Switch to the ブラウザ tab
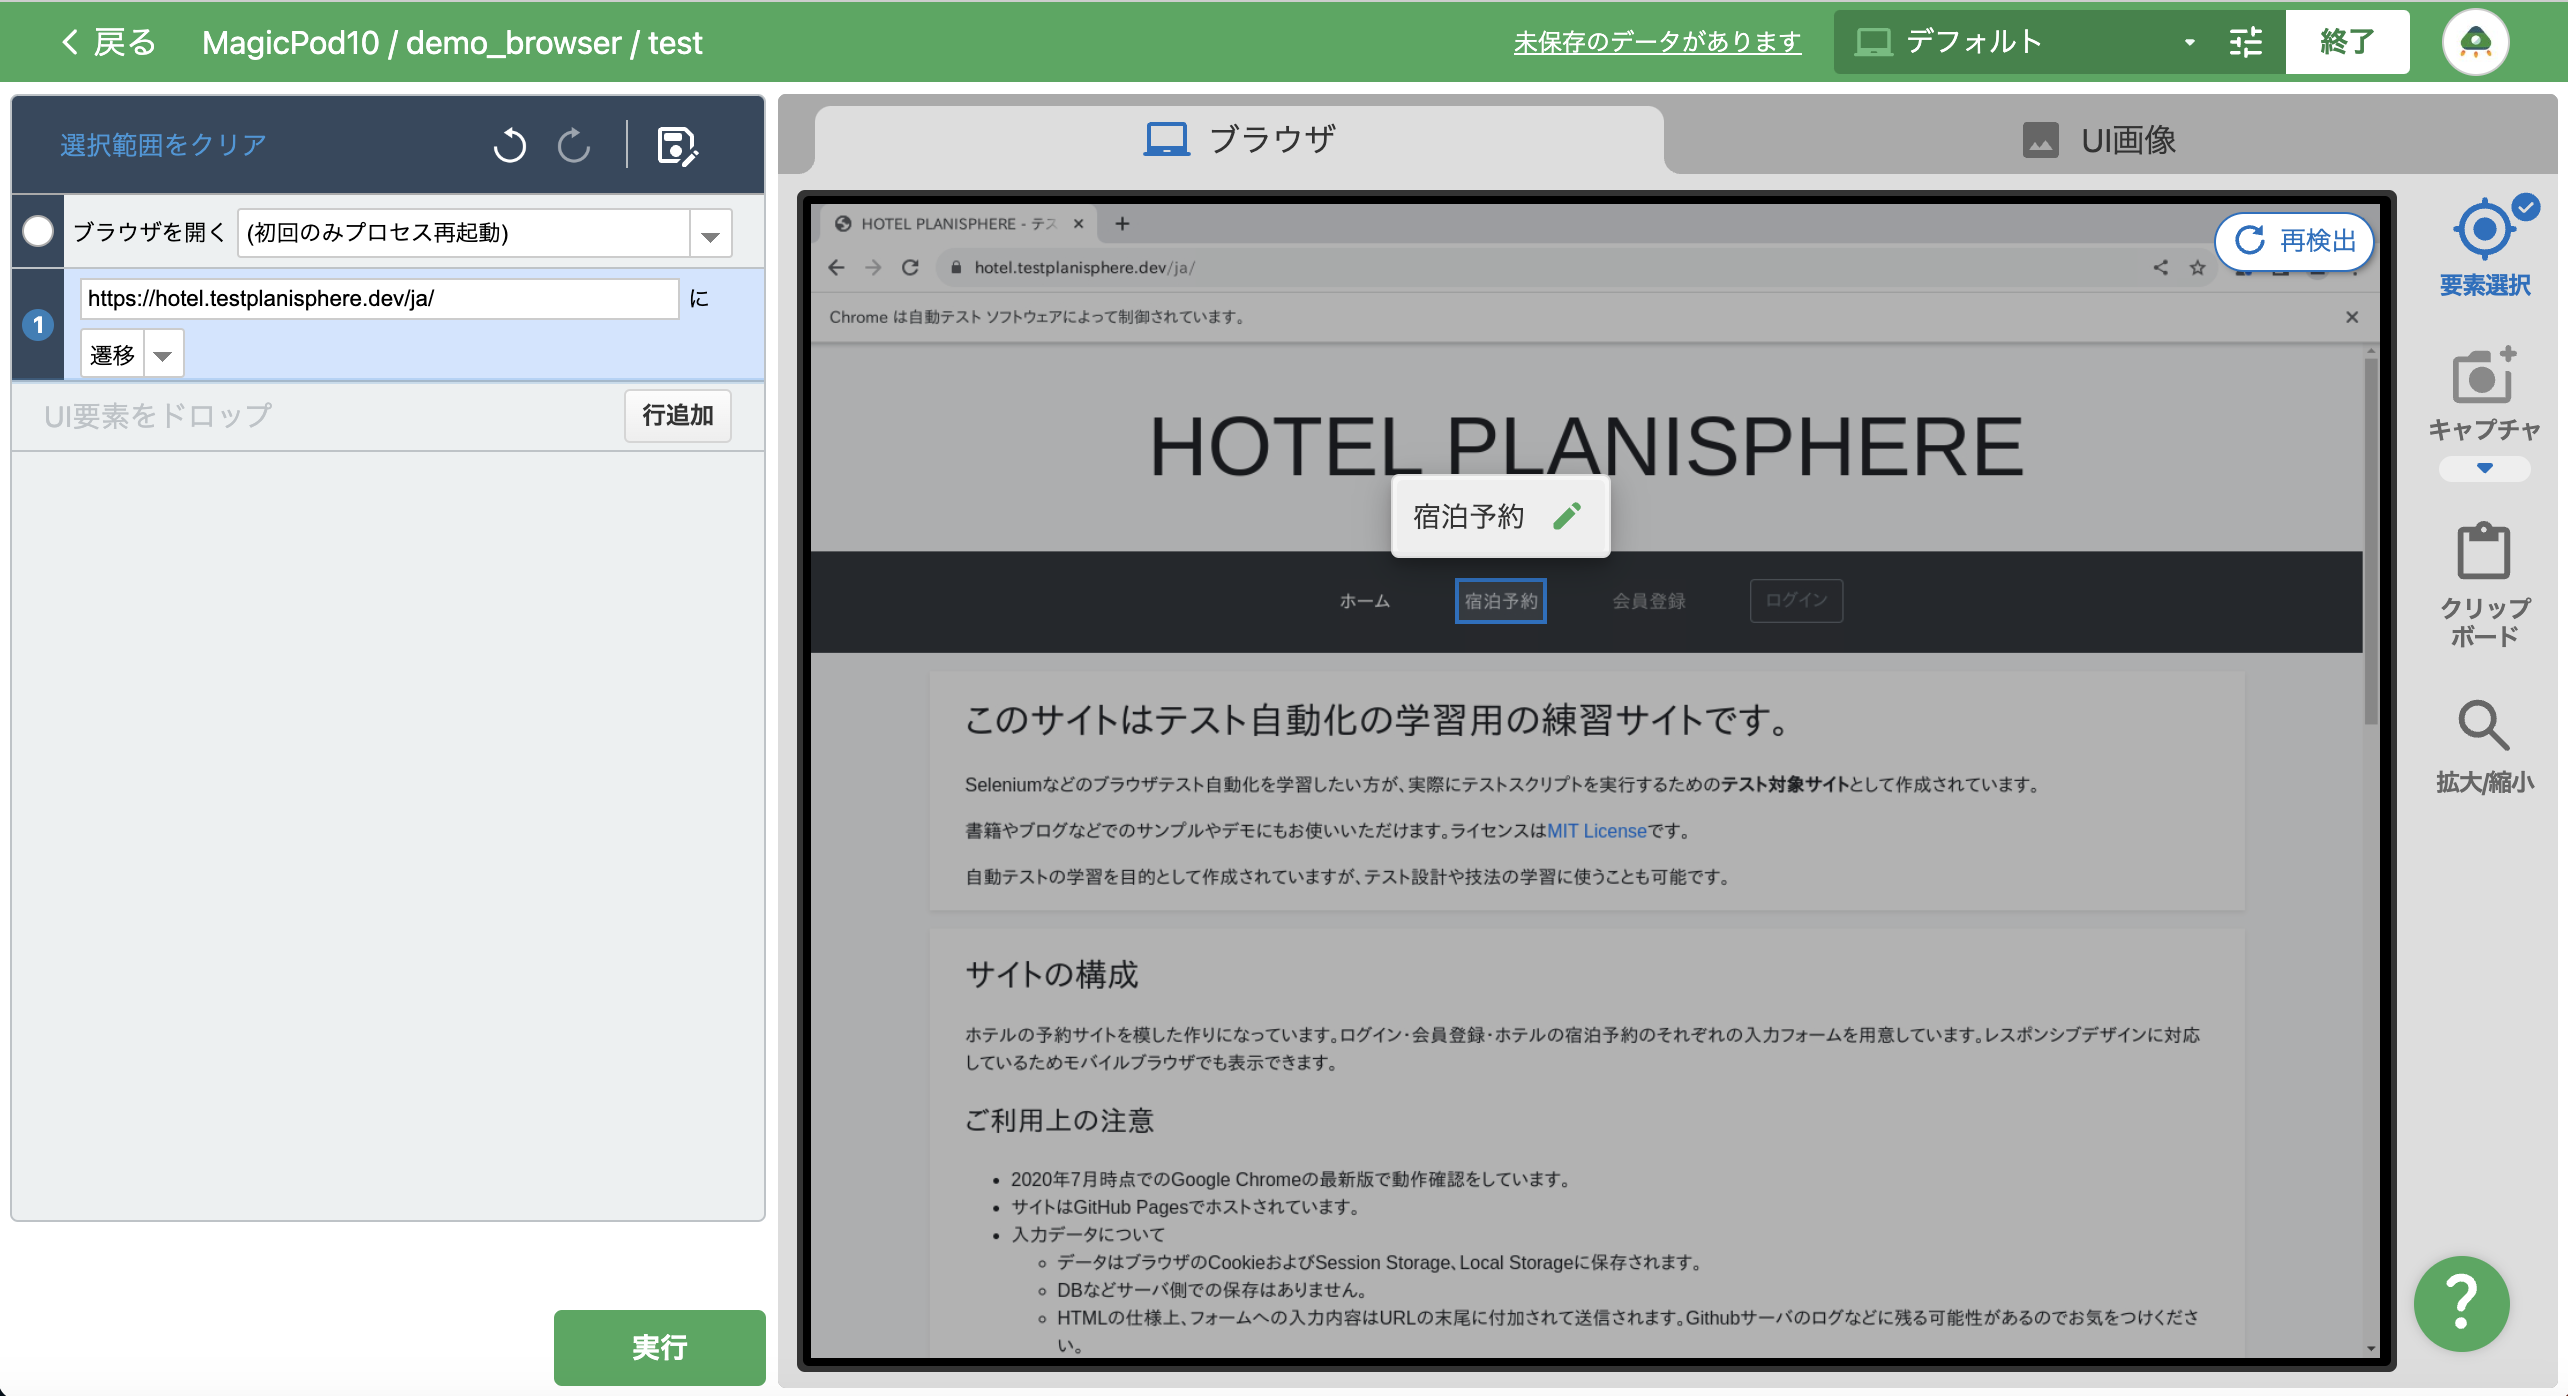 (1239, 139)
